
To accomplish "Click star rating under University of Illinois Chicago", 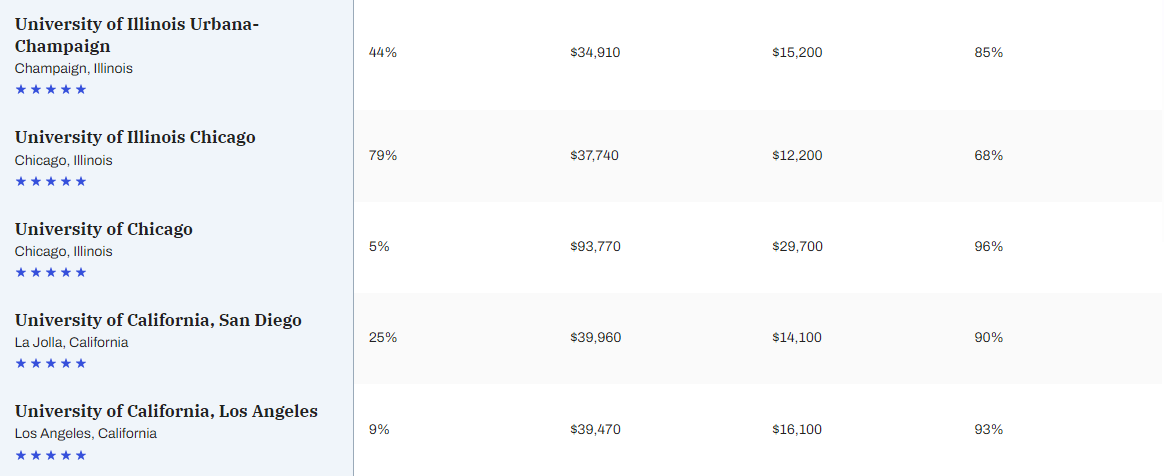I will (x=50, y=181).
